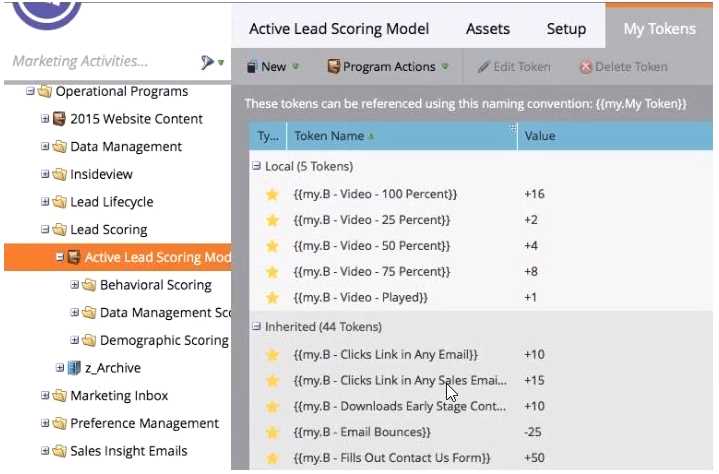Open the Program Actions dropdown
The image size is (719, 474).
[x=387, y=67]
